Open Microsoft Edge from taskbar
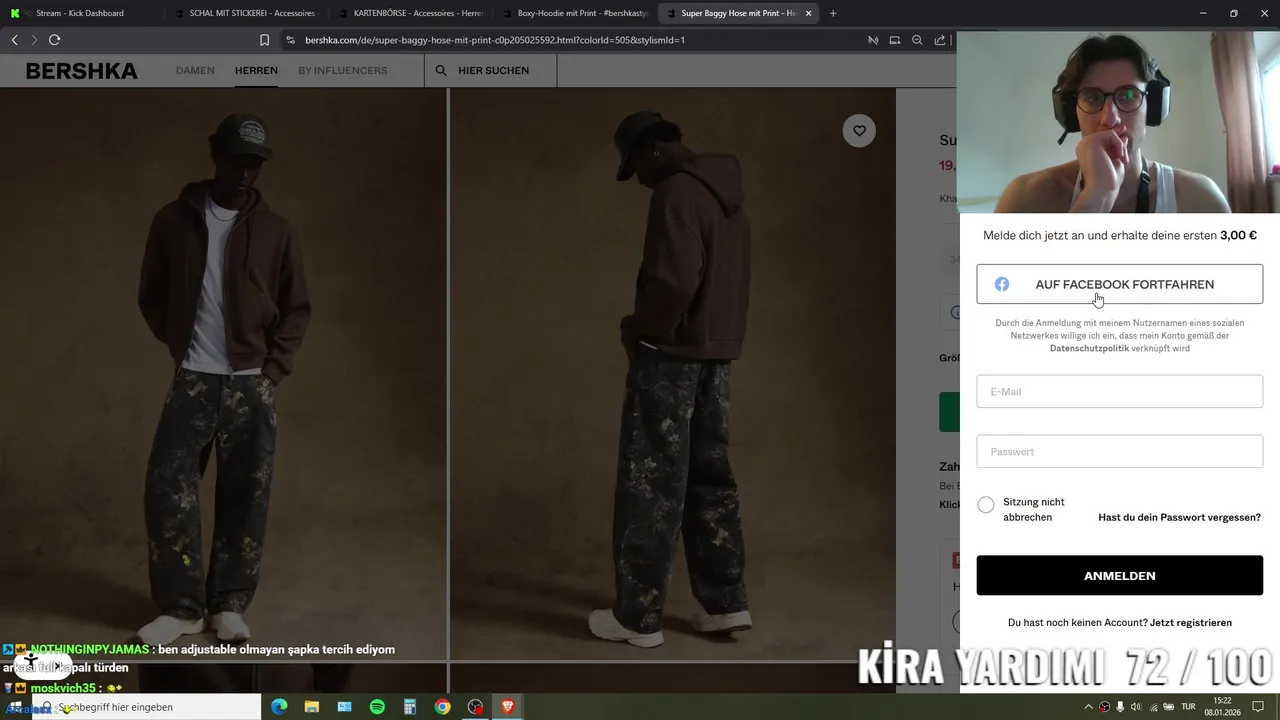Screen dimensions: 1280x720 click(x=279, y=707)
